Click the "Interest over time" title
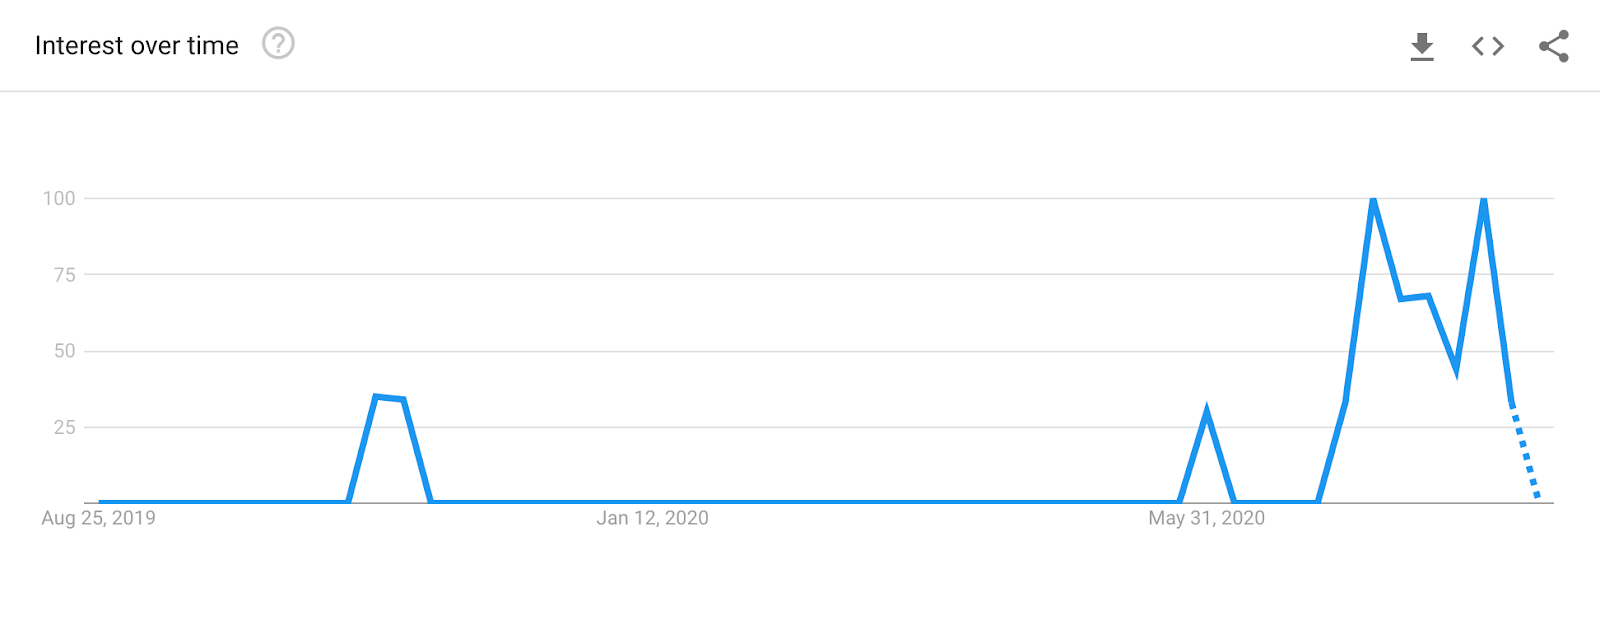The width and height of the screenshot is (1600, 639). point(137,46)
